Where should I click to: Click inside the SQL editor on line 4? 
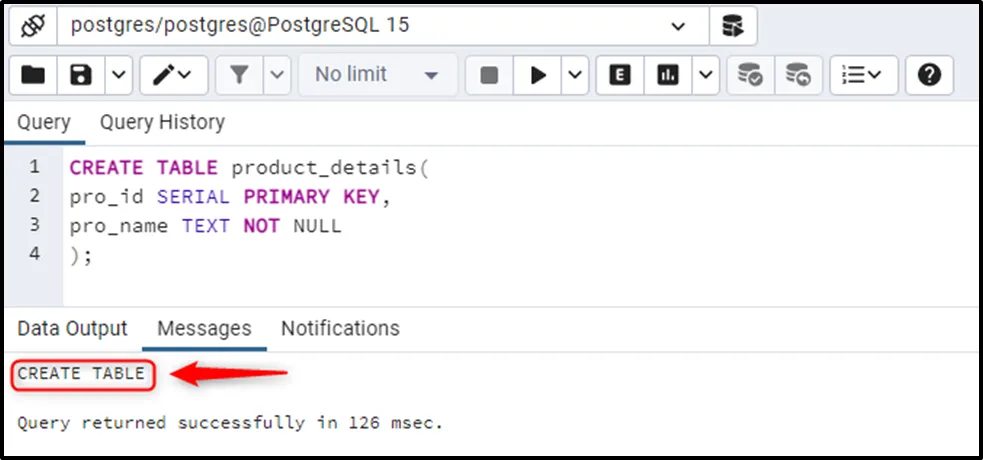[300, 254]
